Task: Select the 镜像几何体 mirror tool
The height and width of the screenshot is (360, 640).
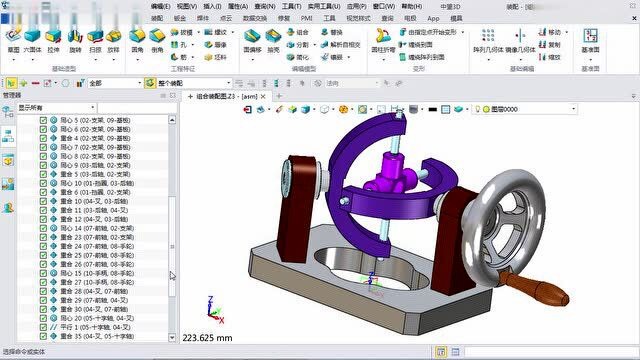Action: click(520, 41)
